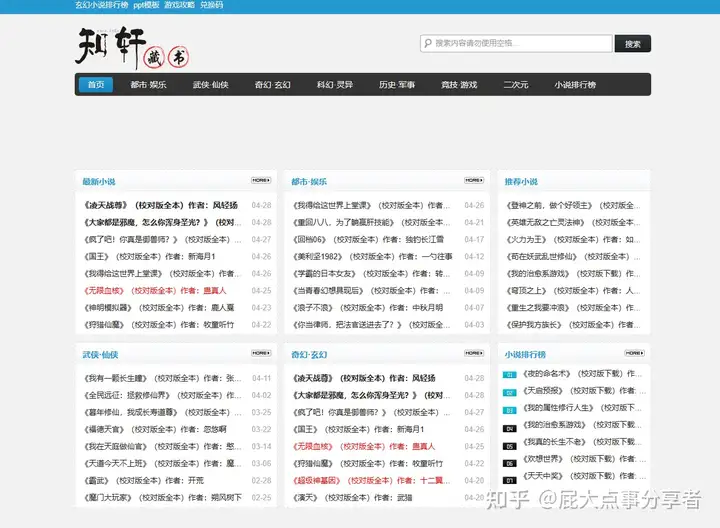720x528 pixels.
Task: Open 《登神之前,做个好领主》 entry
Action: pos(573,205)
